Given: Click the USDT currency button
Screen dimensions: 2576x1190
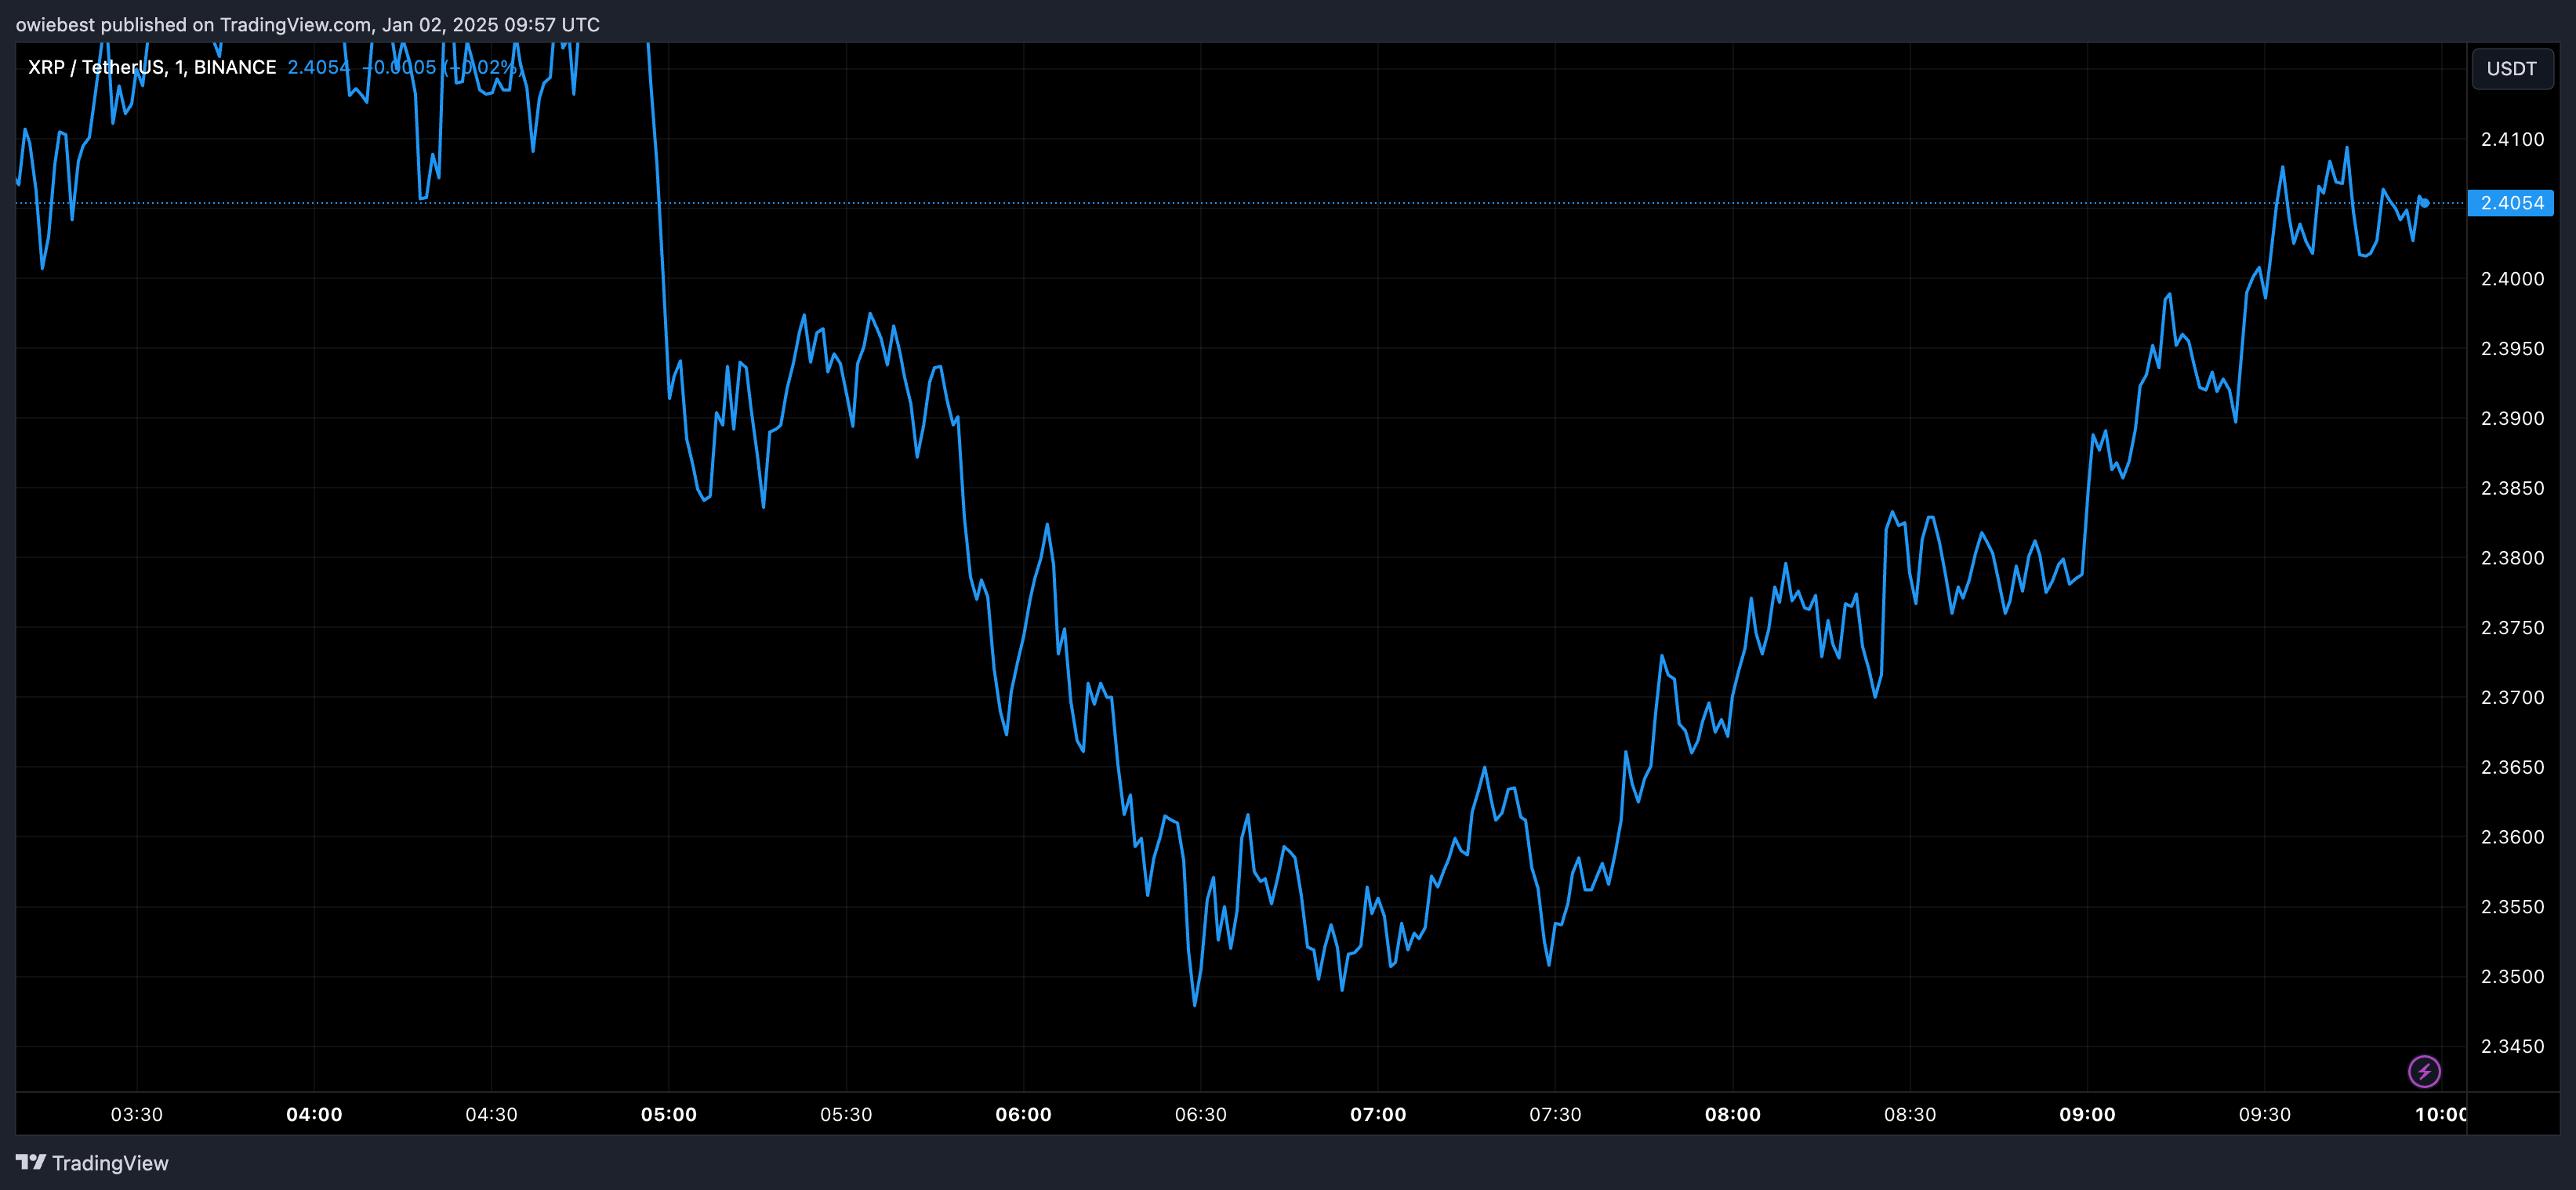Looking at the screenshot, I should coord(2512,69).
